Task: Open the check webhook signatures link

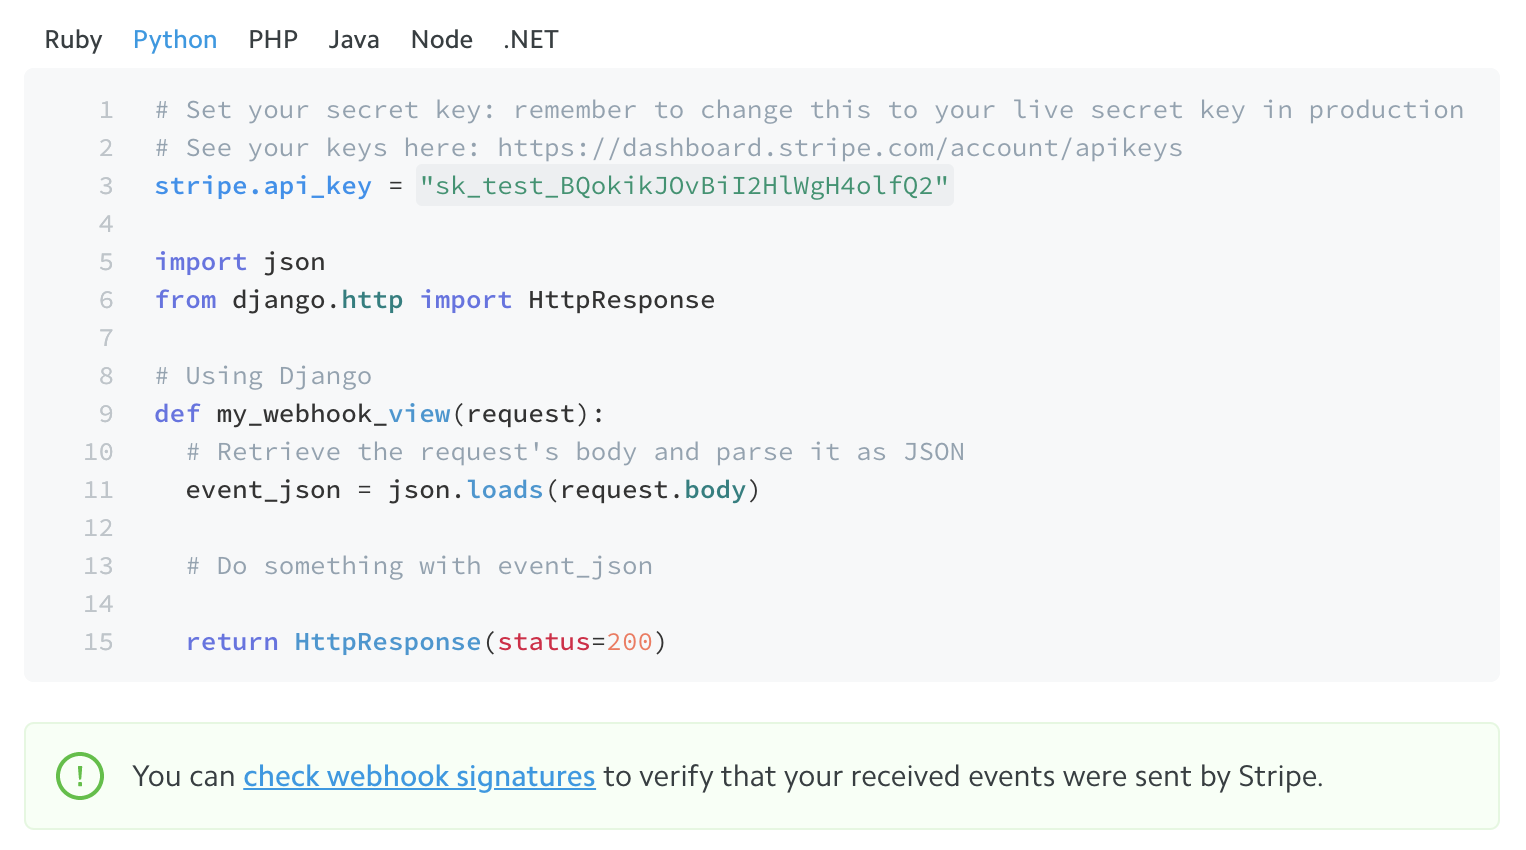Action: point(419,776)
